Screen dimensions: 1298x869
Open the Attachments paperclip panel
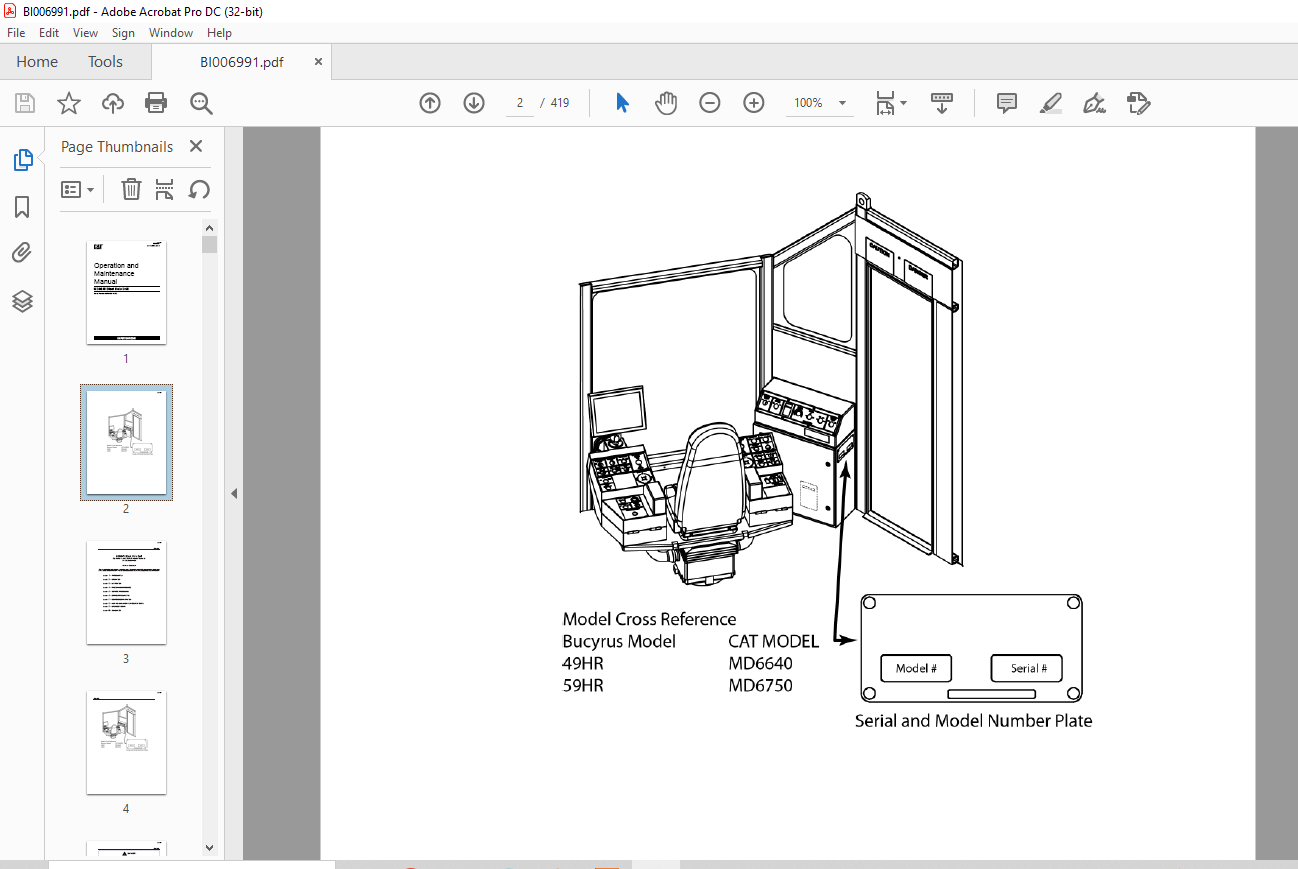(22, 253)
